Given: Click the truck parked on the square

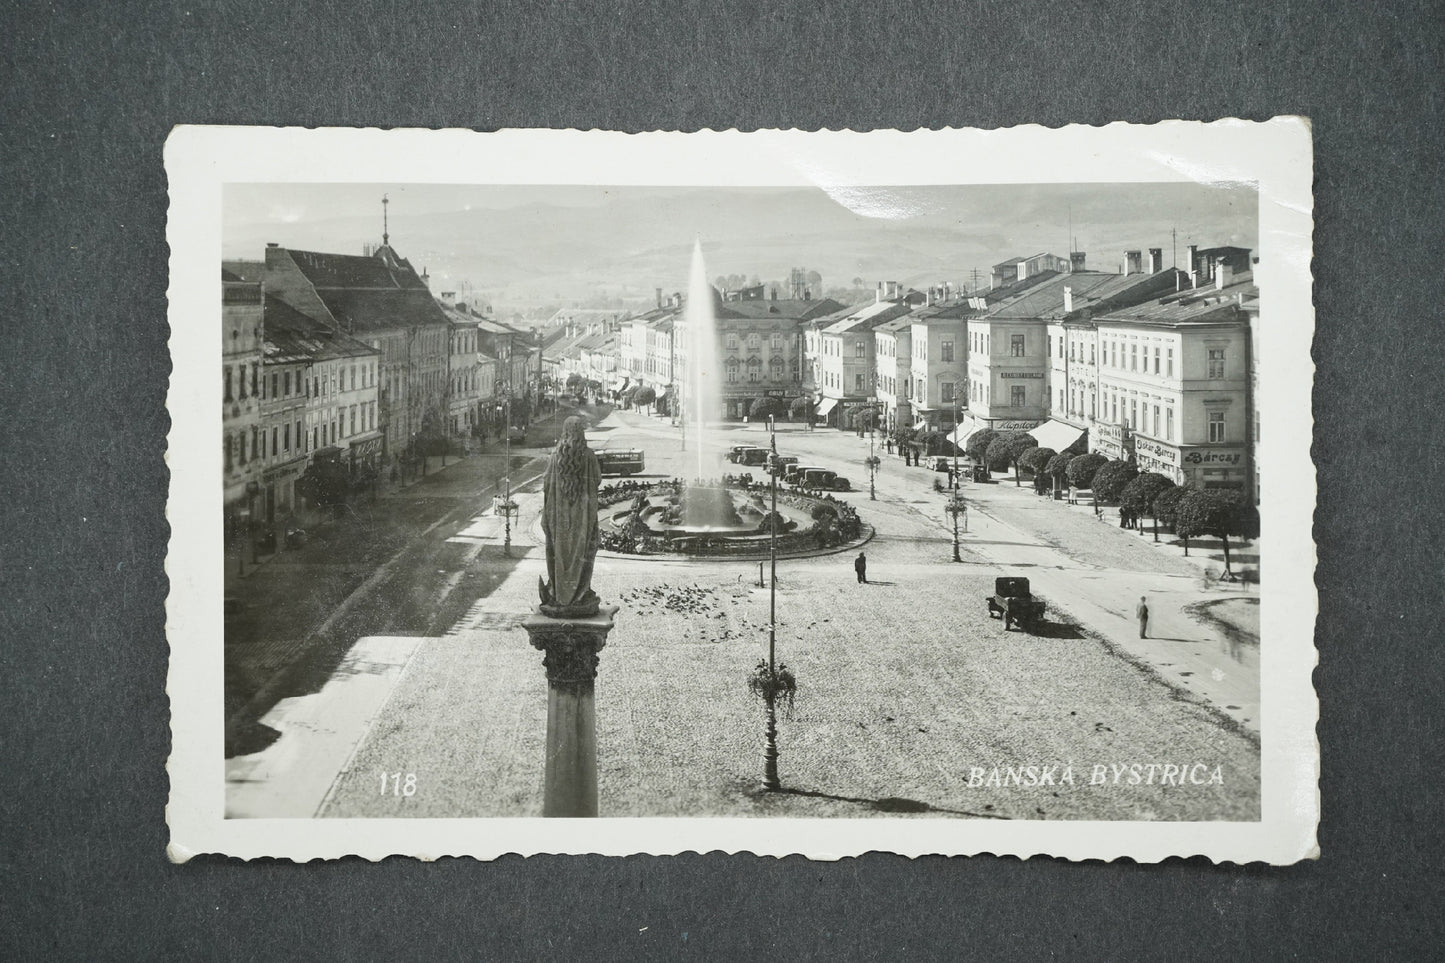Looking at the screenshot, I should (1015, 602).
